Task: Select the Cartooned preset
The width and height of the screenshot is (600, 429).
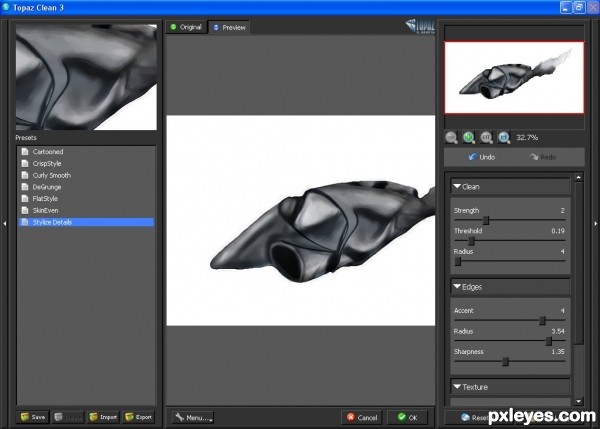Action: coord(86,152)
